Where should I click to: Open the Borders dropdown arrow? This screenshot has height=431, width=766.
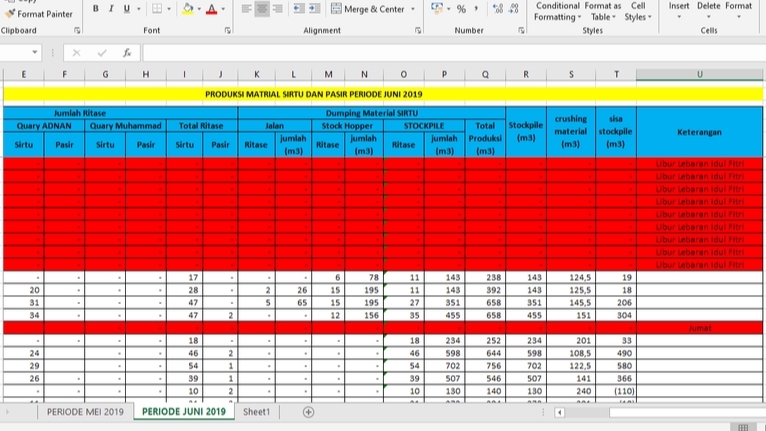[169, 8]
